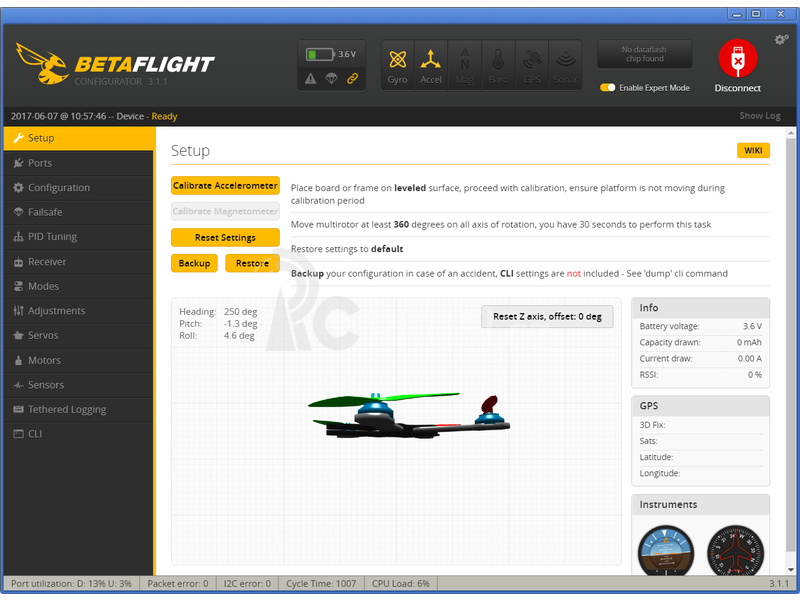Open the Modes tab
This screenshot has height=600, width=800.
[79, 286]
